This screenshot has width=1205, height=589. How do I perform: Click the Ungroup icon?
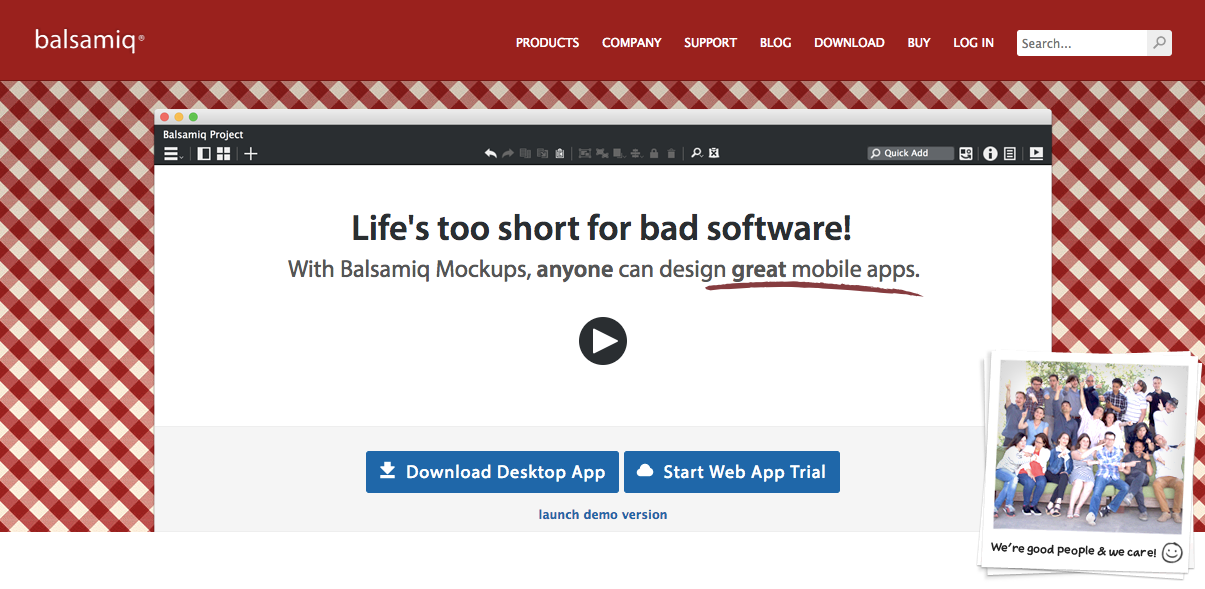pos(602,153)
